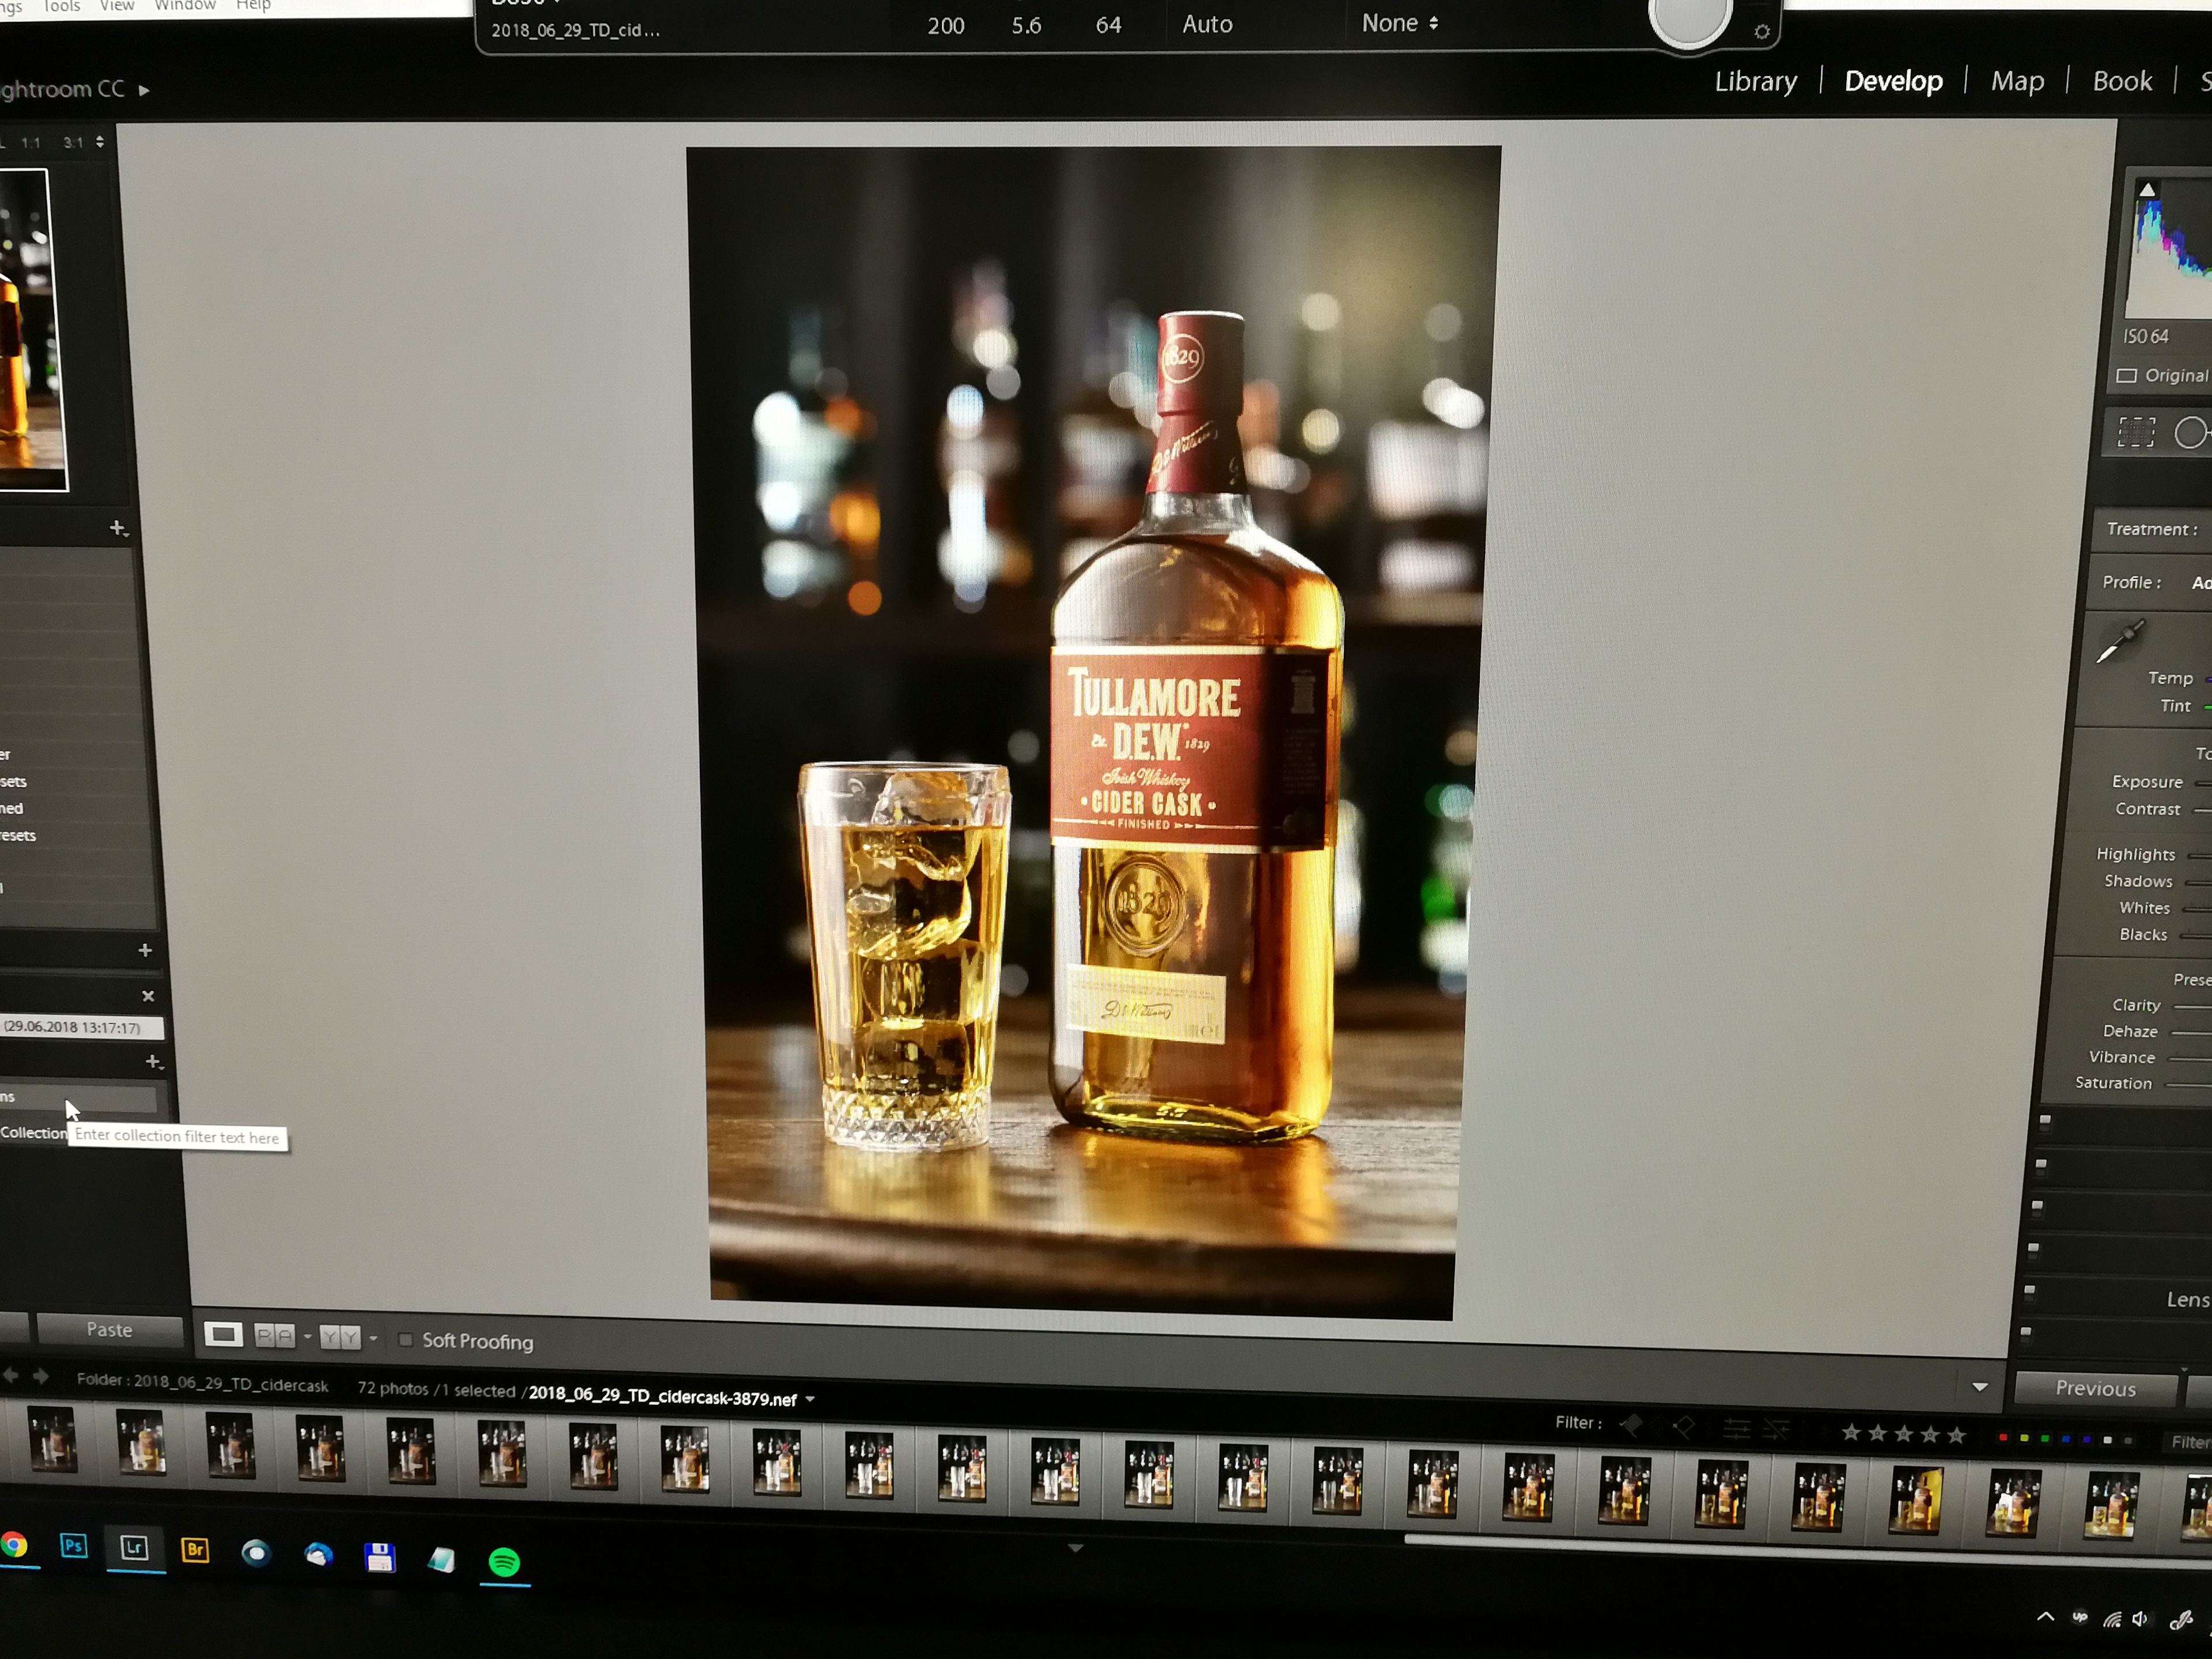
Task: Open the View menu
Action: 117,6
